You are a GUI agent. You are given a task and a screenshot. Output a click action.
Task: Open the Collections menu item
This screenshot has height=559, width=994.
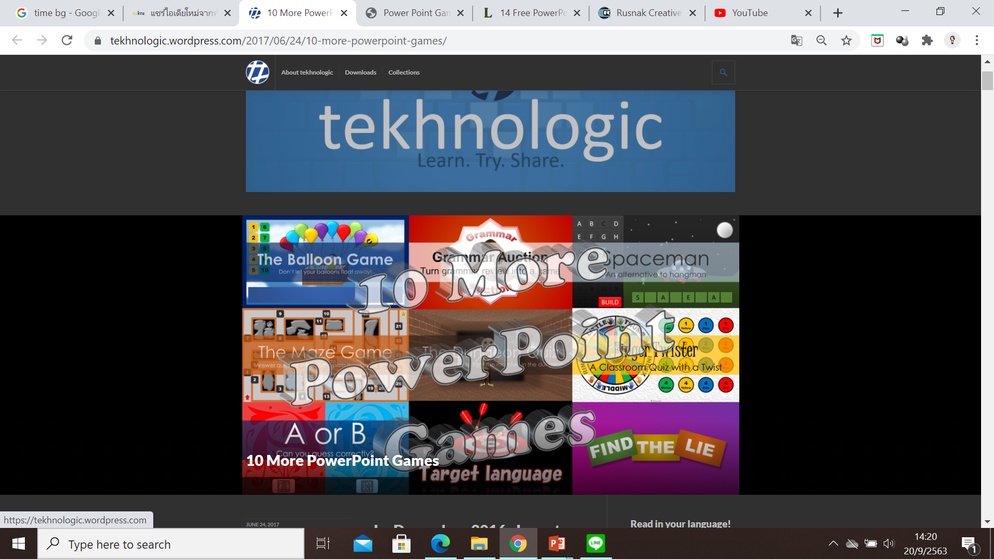point(404,72)
